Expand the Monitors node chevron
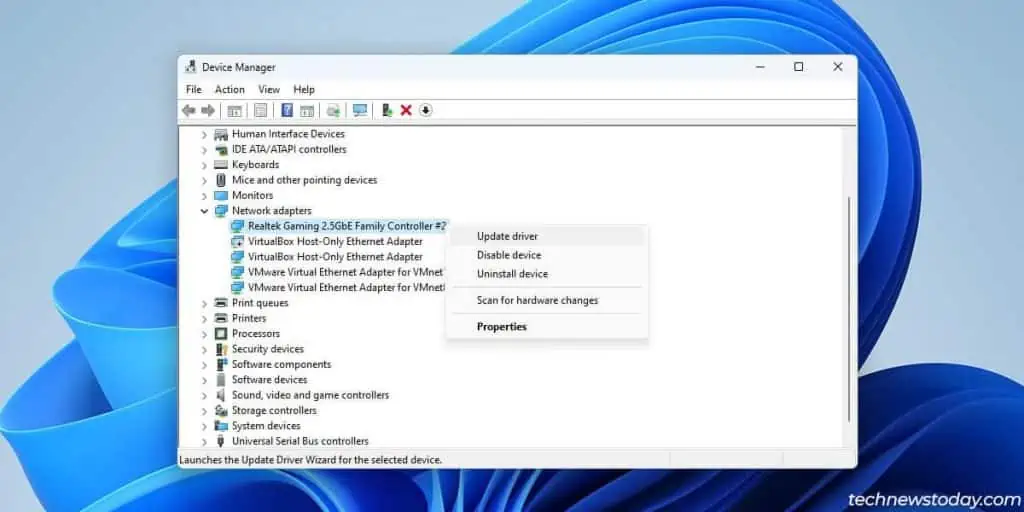 204,195
